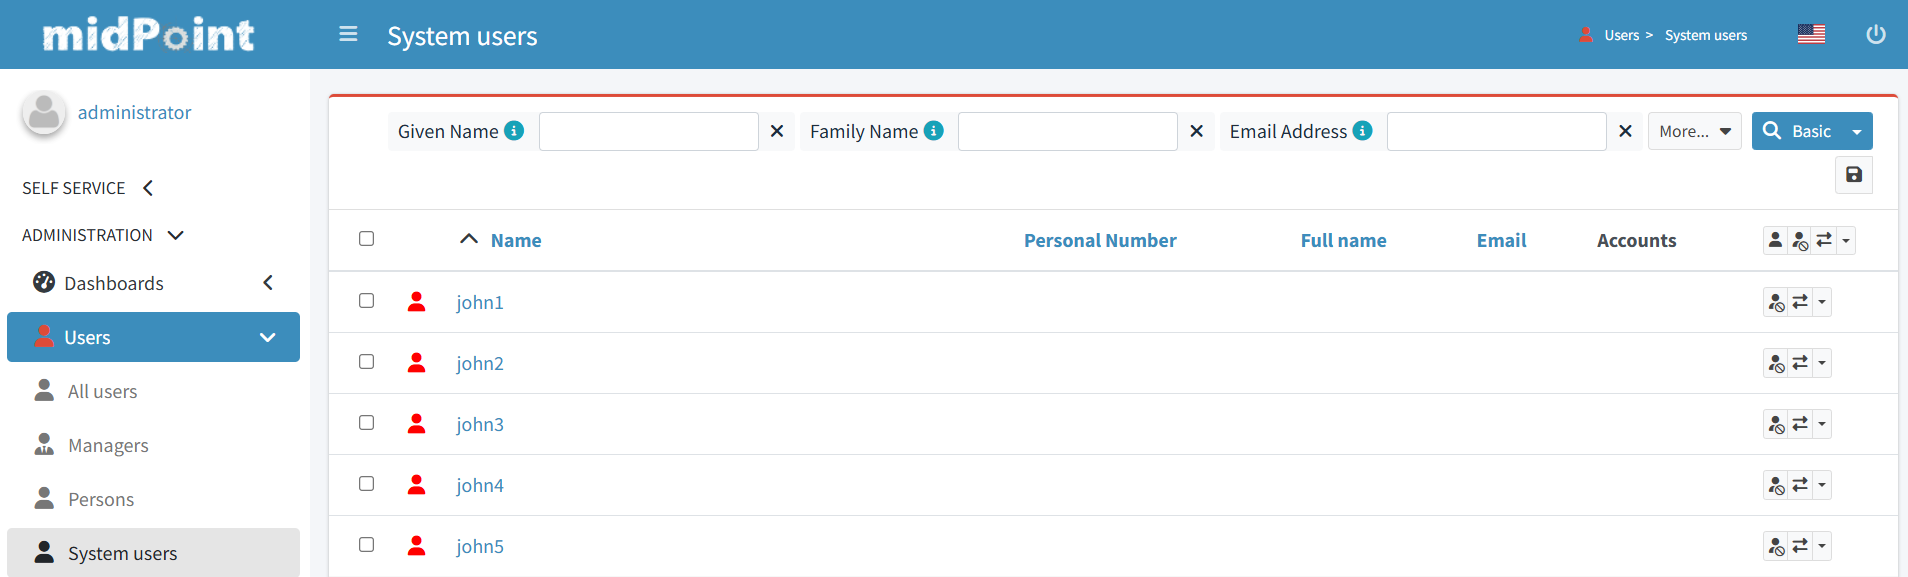Open the john4 user link
This screenshot has width=1908, height=577.
[x=480, y=486]
